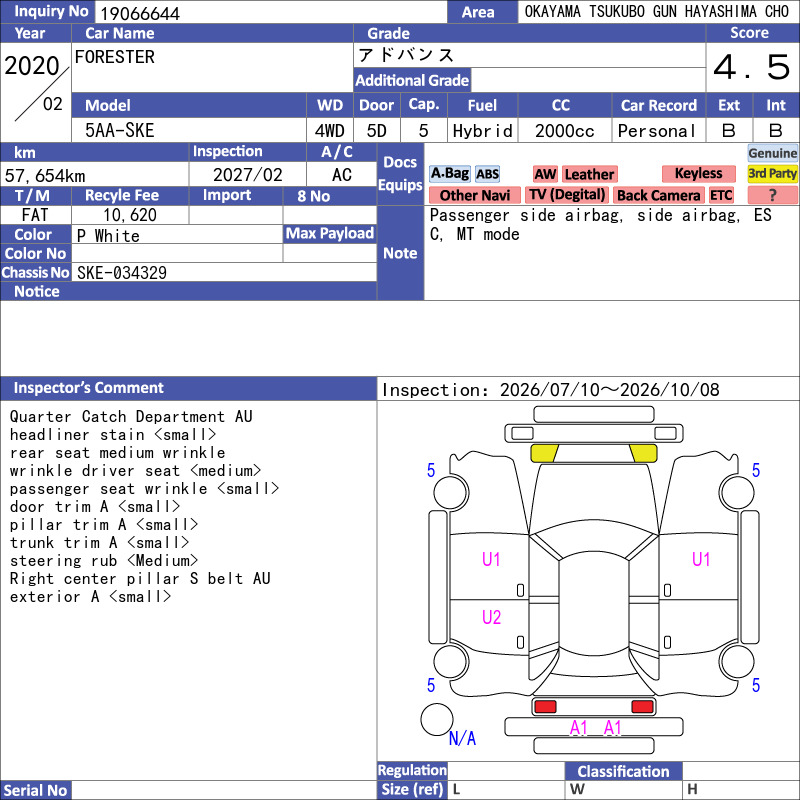Select the 3rd Party legend swatch
Viewport: 800px width, 800px height.
point(772,173)
